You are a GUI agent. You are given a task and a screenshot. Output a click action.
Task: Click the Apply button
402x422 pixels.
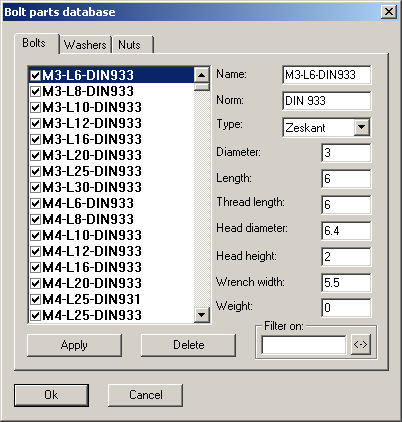pos(74,345)
